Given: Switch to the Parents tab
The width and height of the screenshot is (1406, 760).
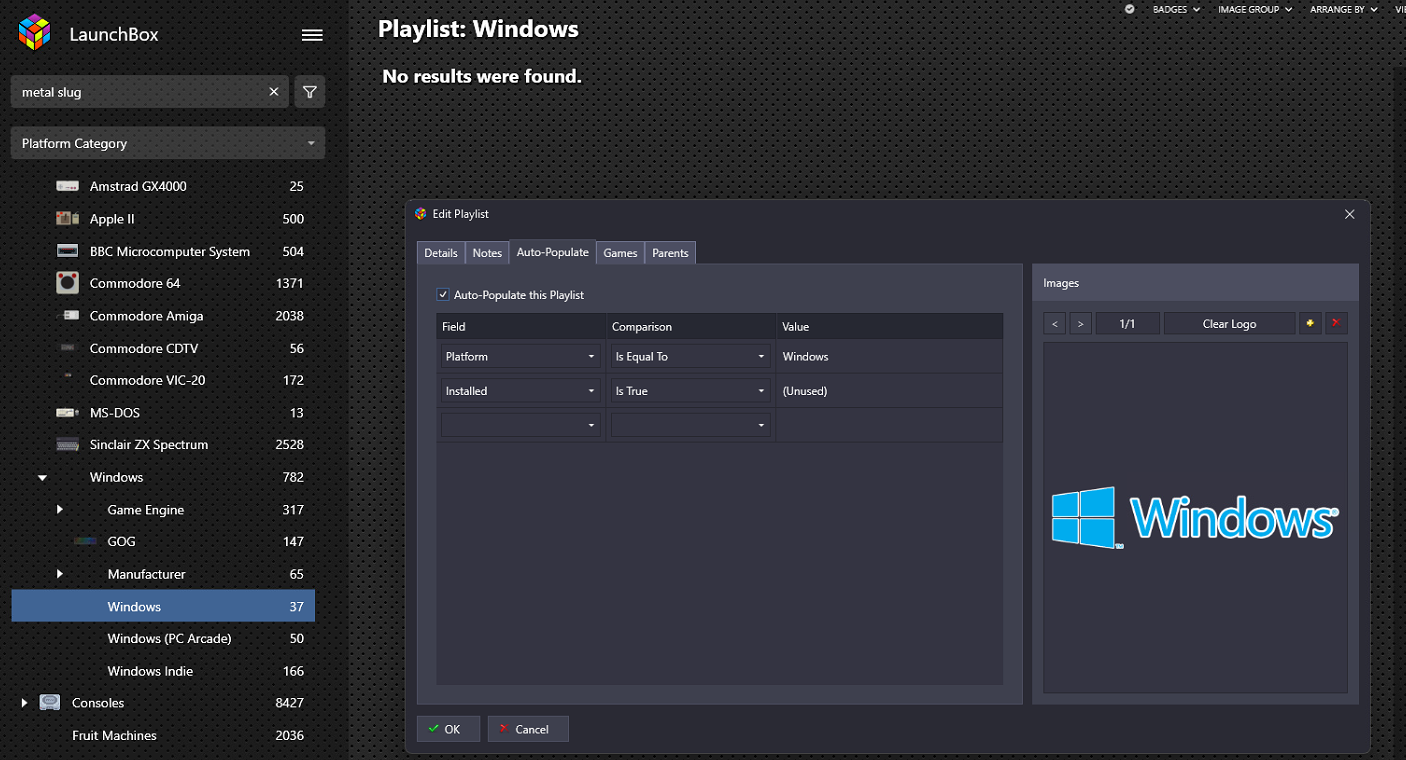Looking at the screenshot, I should [670, 253].
